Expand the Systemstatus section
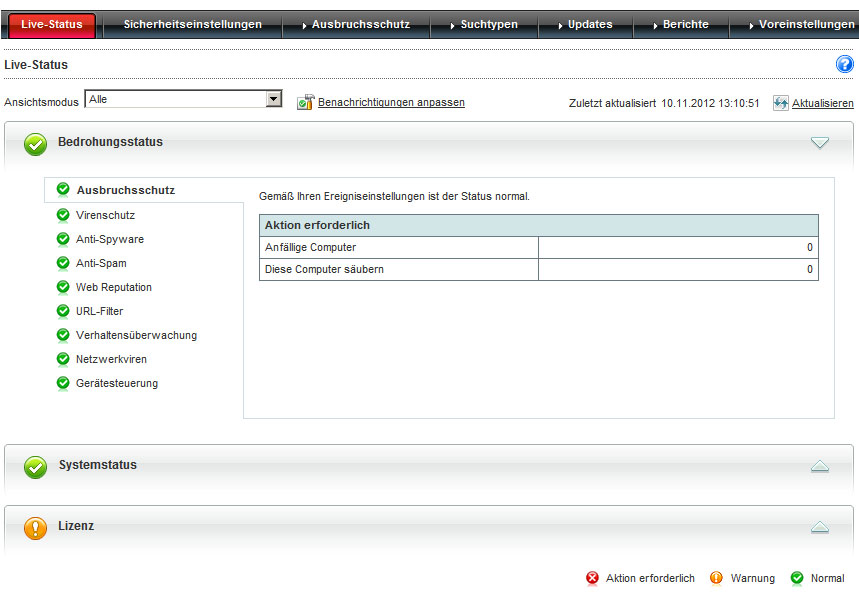Image resolution: width=859 pixels, height=593 pixels. [820, 466]
